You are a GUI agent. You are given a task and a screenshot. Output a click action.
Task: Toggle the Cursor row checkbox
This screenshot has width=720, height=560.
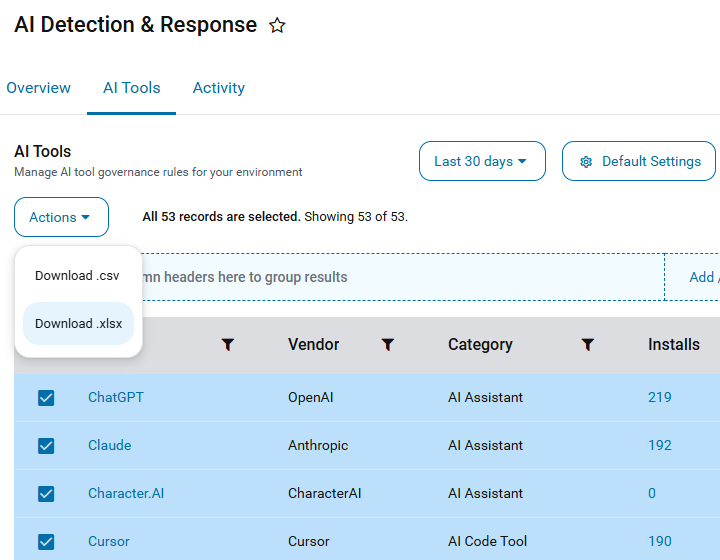46,542
